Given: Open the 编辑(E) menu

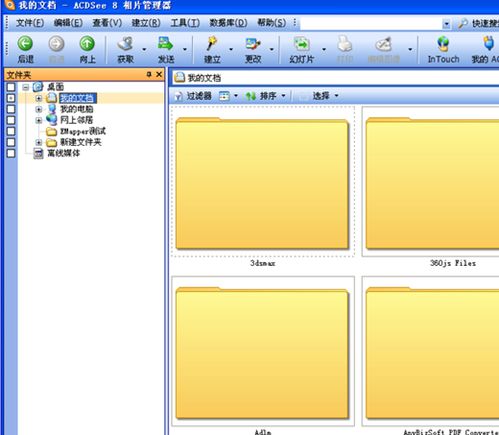Looking at the screenshot, I should click(x=68, y=23).
